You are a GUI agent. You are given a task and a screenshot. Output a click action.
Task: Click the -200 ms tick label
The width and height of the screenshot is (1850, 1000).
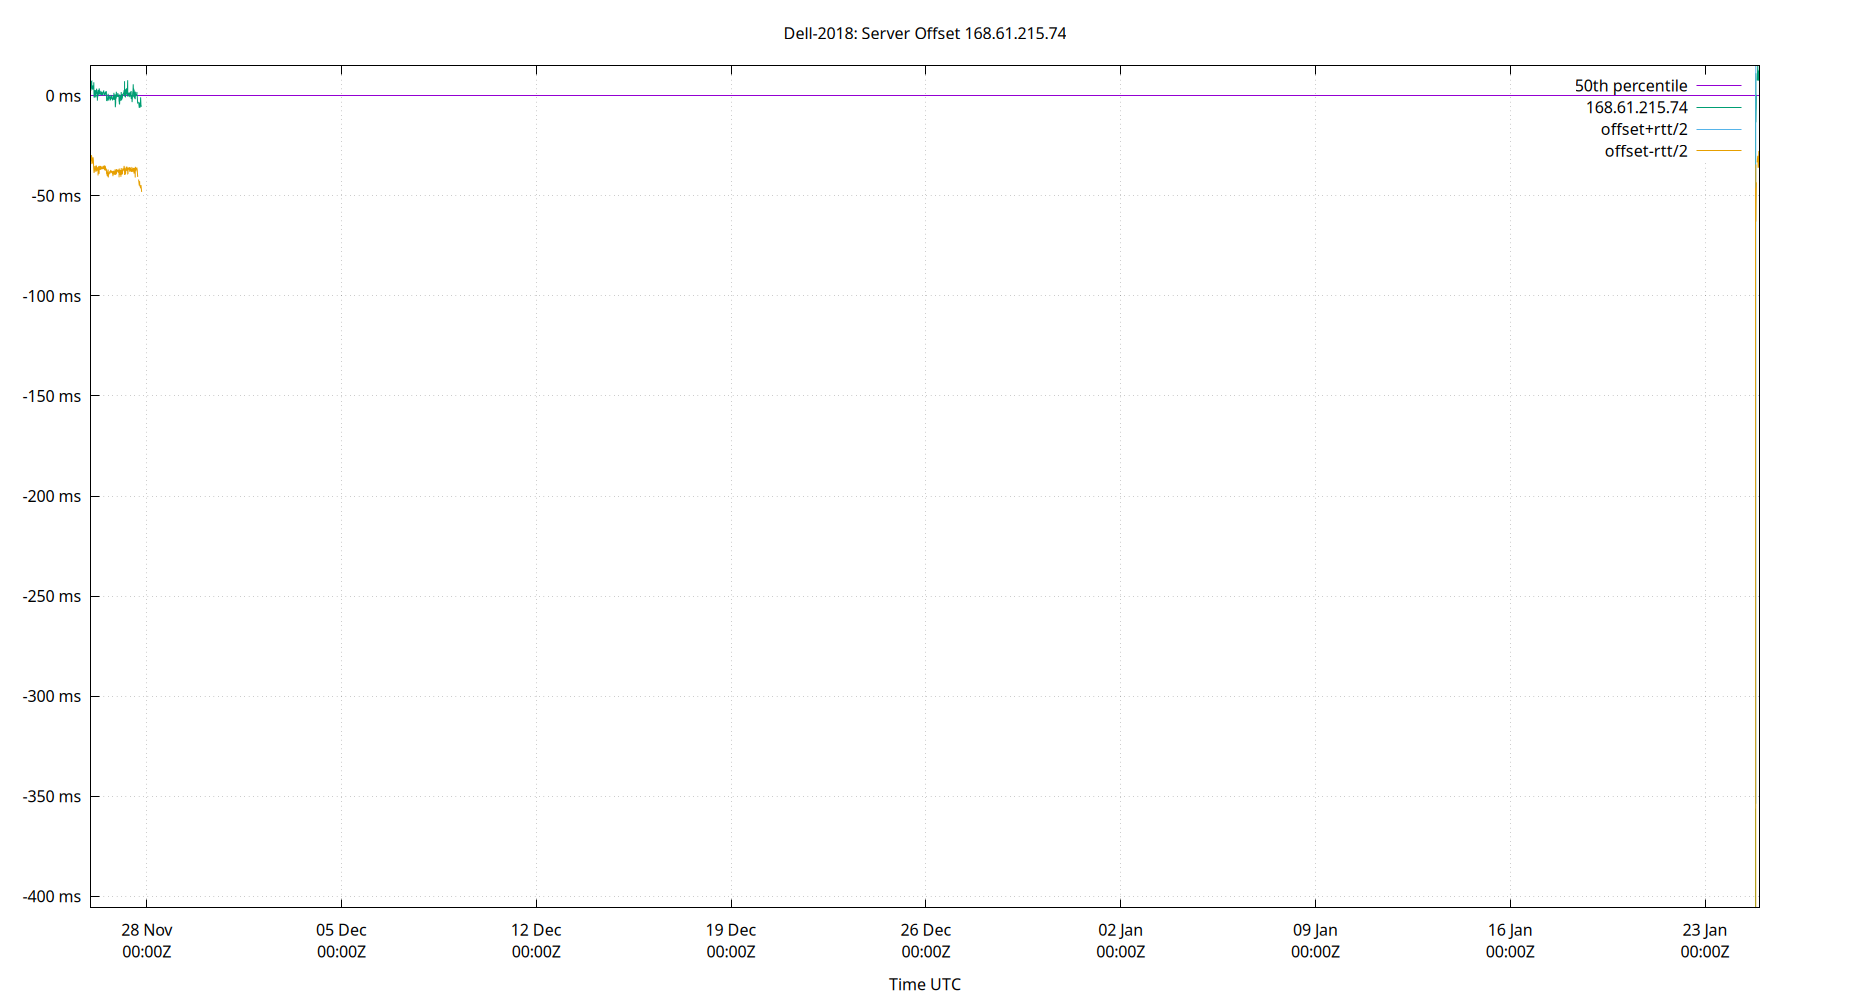coord(52,496)
